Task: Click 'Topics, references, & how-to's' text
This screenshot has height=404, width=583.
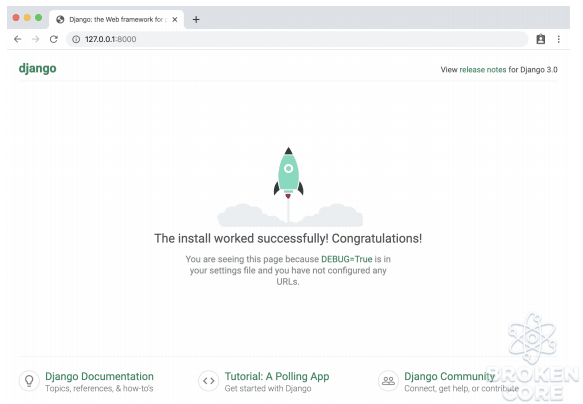Action: tap(99, 388)
